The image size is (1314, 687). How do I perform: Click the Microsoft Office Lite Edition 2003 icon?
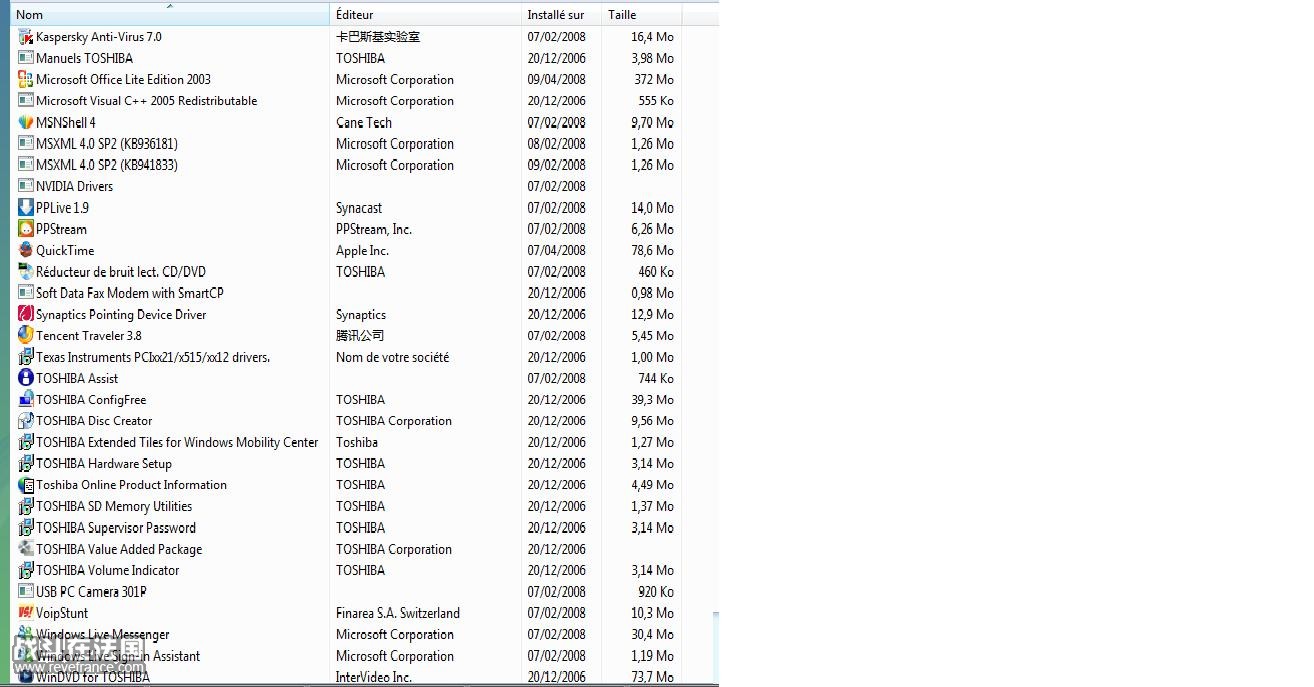coord(26,79)
